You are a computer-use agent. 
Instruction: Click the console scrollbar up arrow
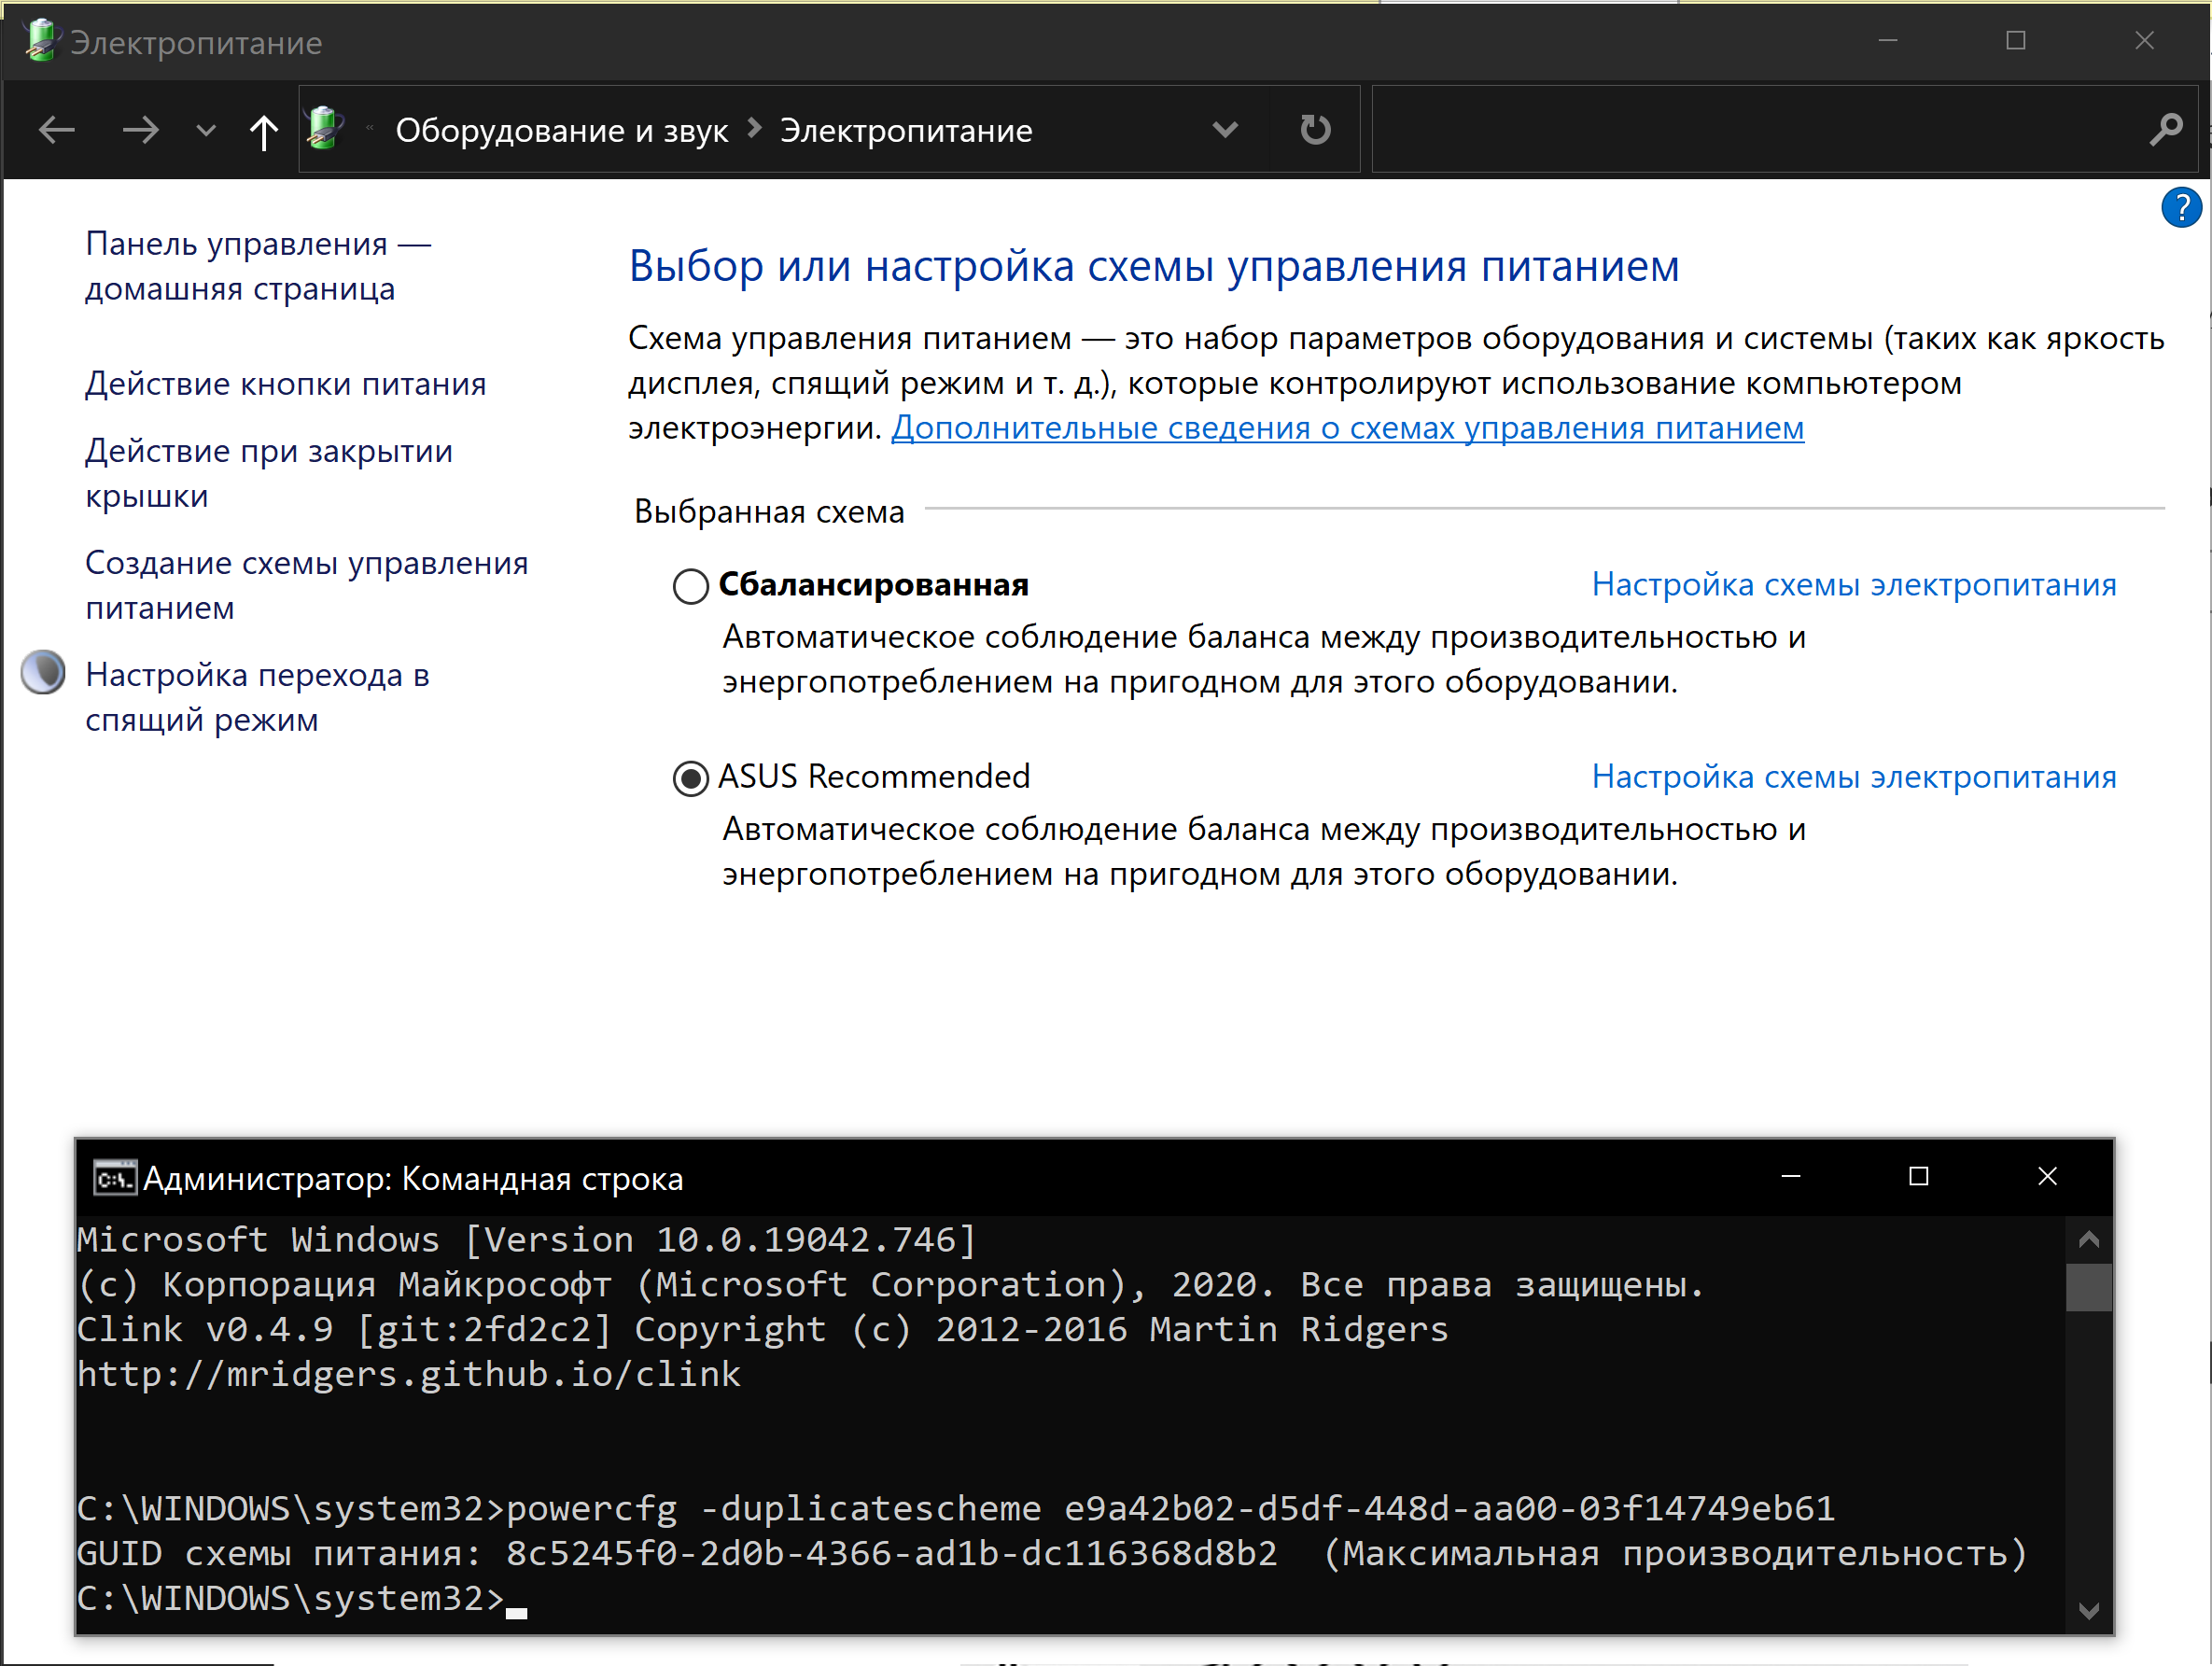pyautogui.click(x=2088, y=1240)
